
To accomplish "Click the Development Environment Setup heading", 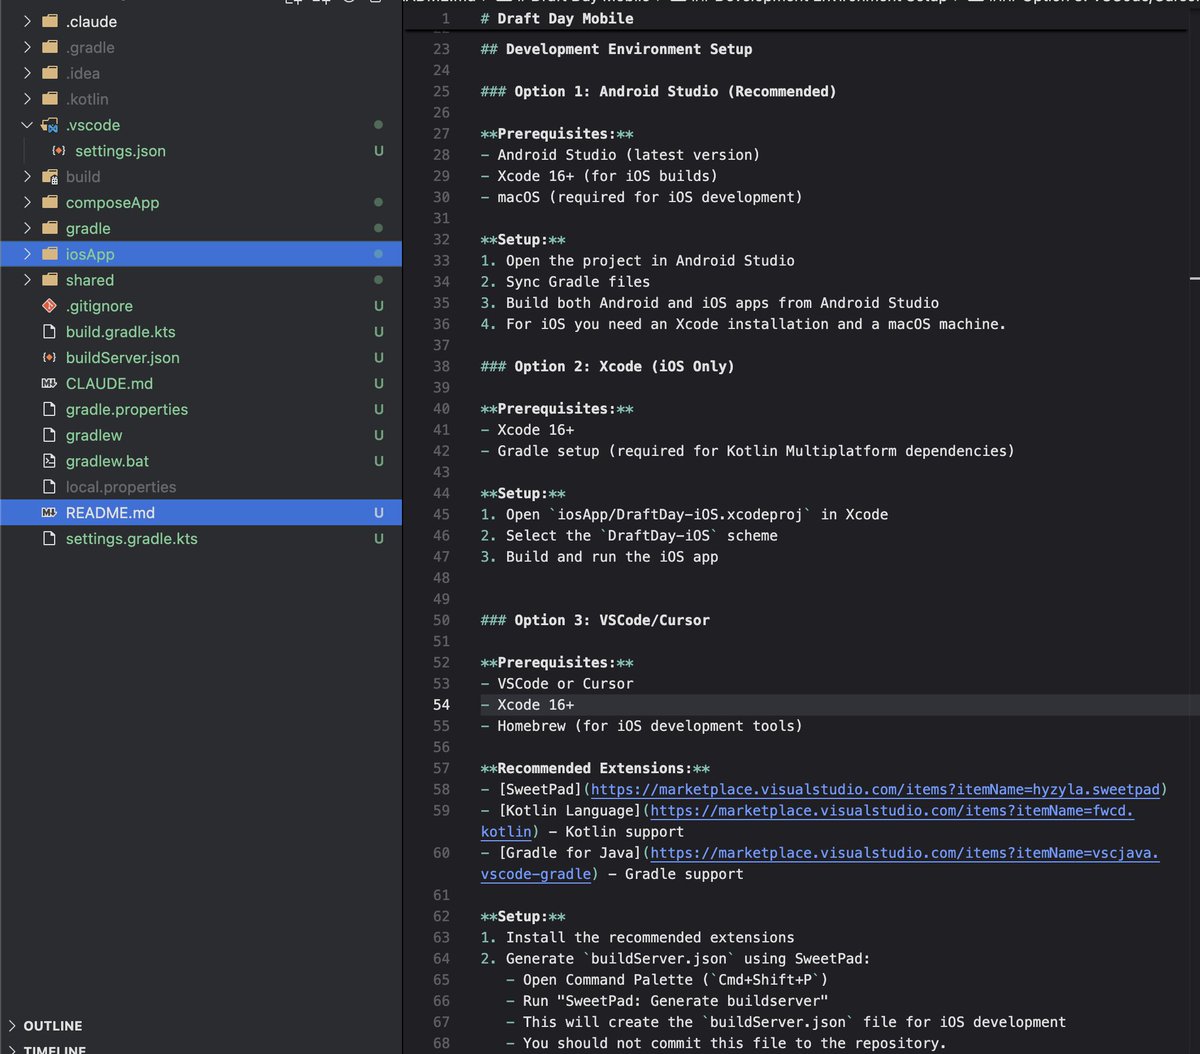I will [616, 49].
